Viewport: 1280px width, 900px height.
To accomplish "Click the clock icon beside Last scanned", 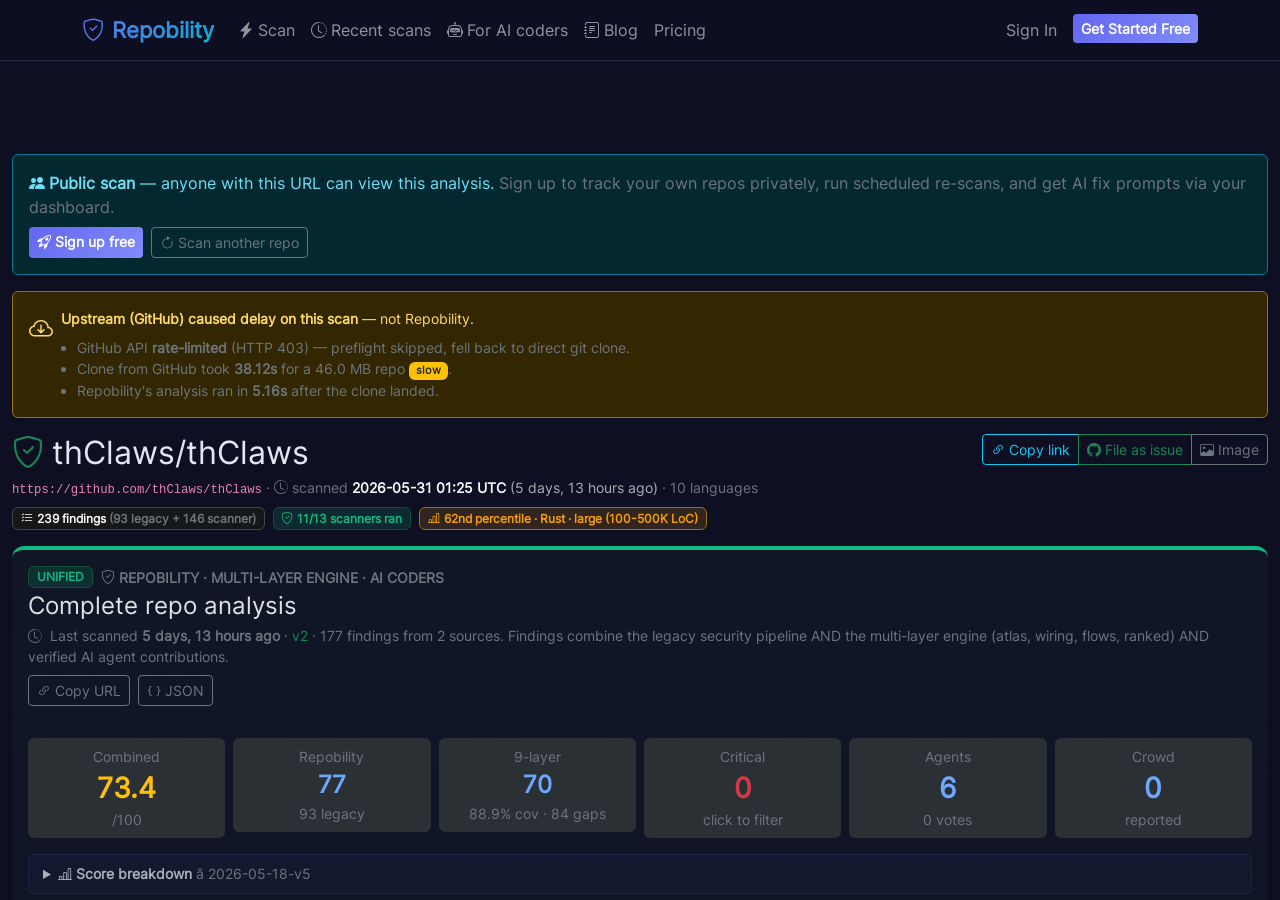I will click(x=35, y=636).
